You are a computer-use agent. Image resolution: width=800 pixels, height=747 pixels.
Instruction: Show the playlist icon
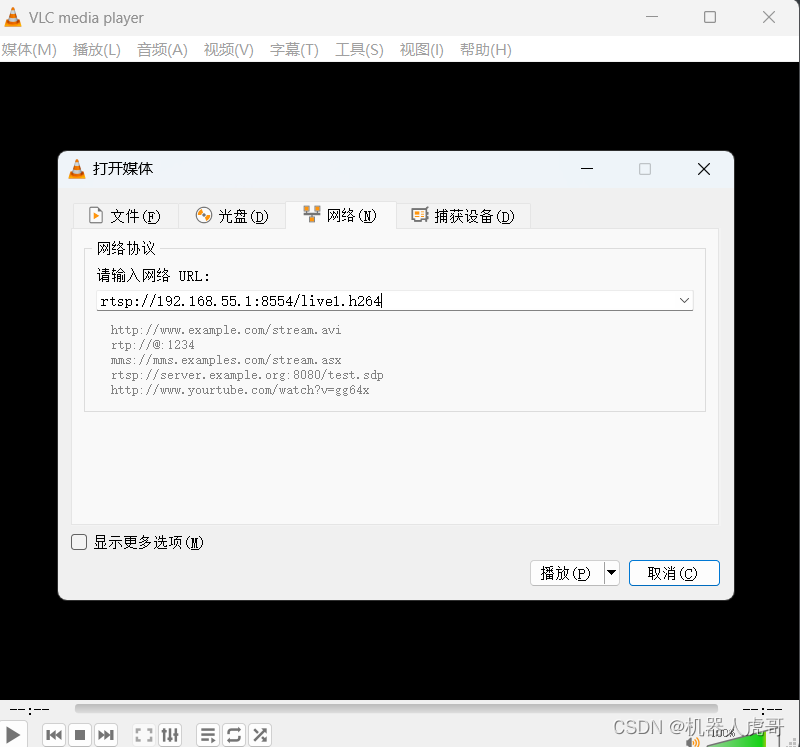(x=207, y=734)
